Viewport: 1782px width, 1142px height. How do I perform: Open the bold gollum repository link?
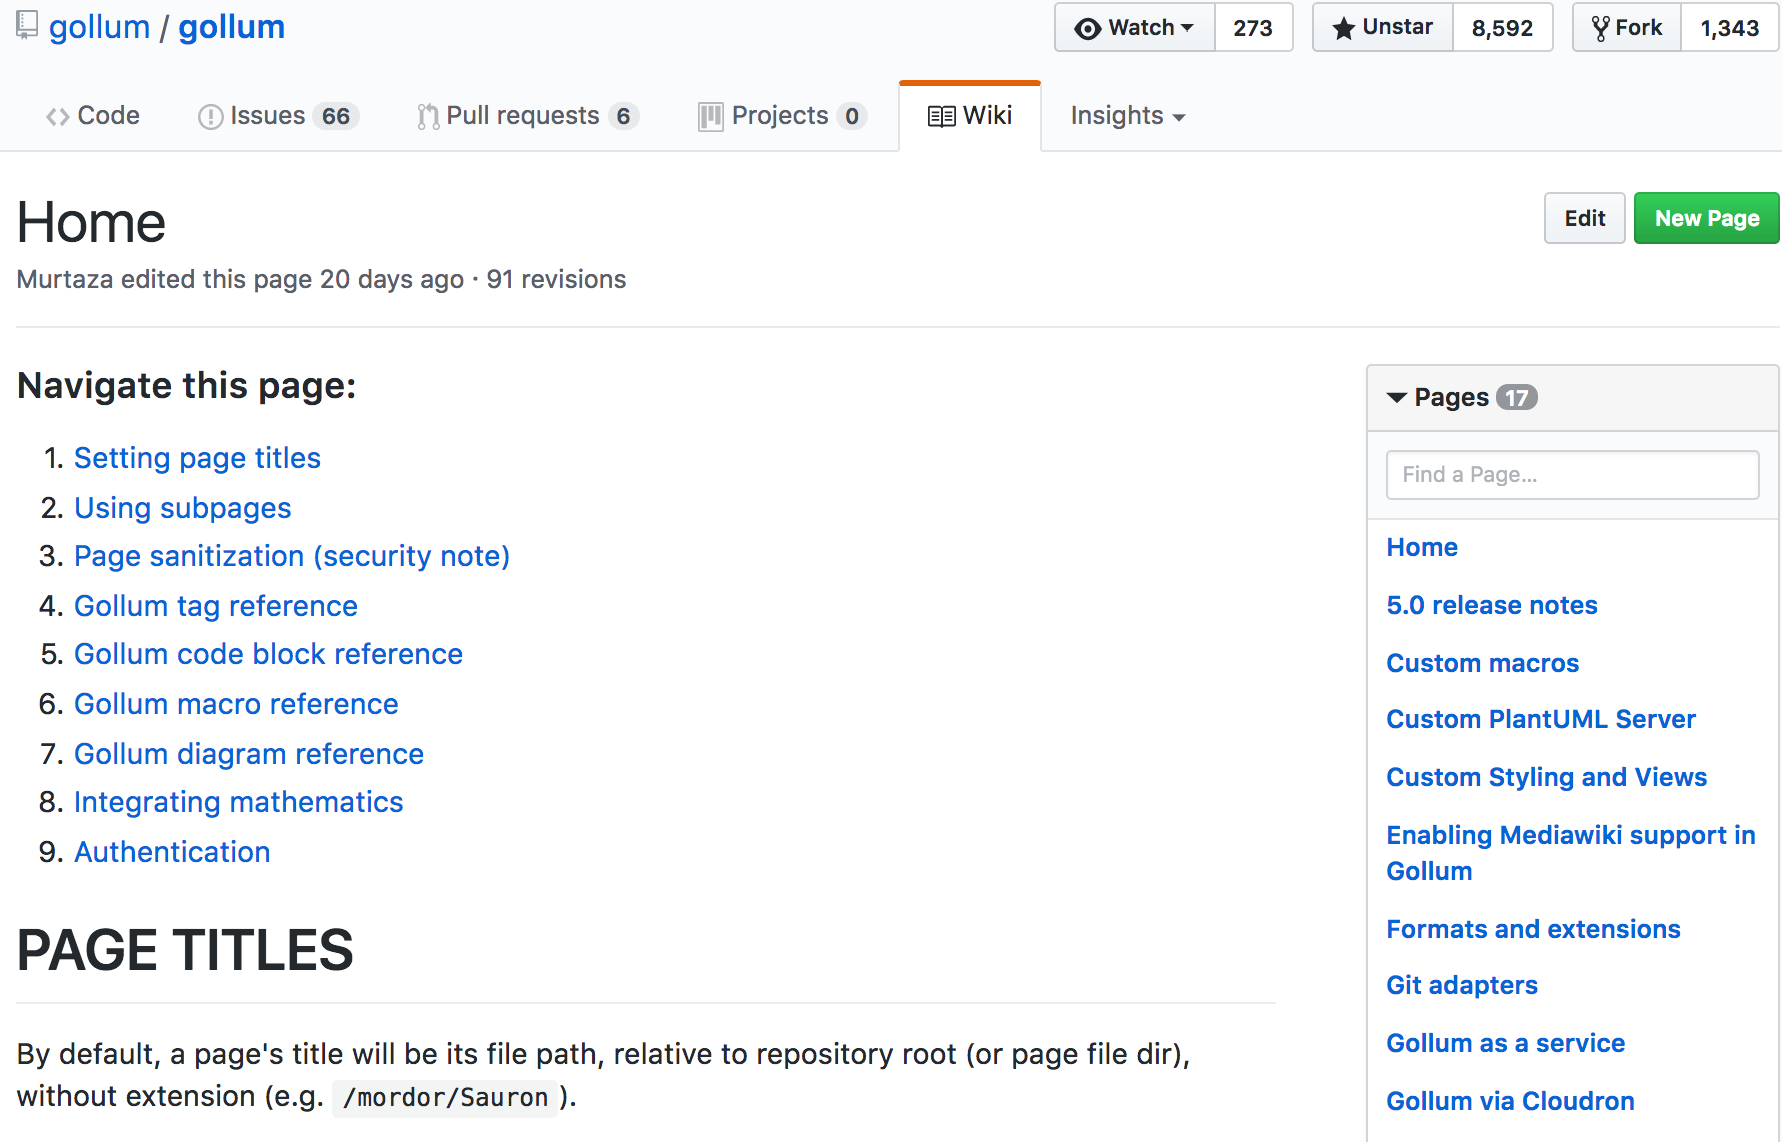tap(232, 27)
